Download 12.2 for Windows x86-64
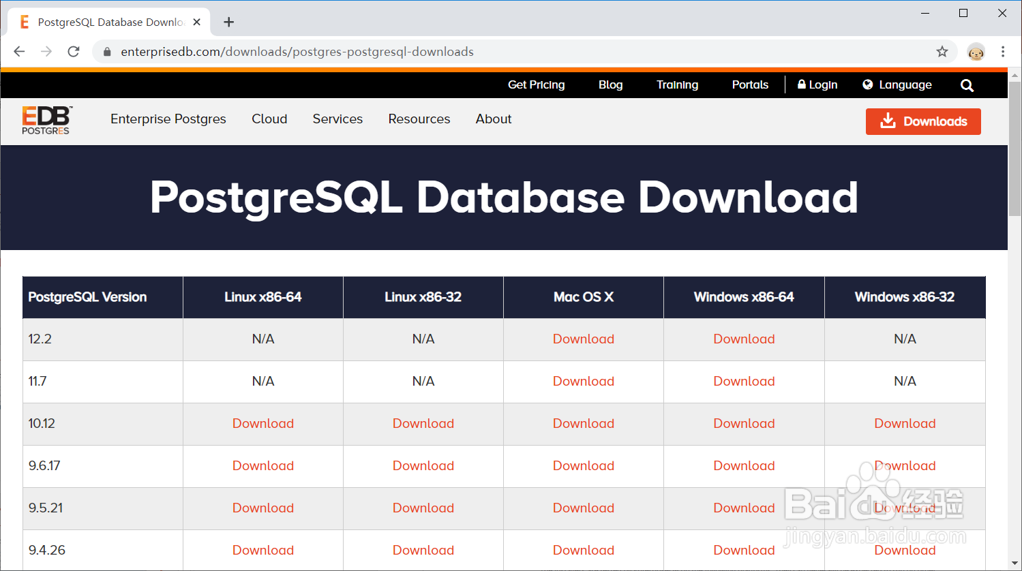1022x571 pixels. click(x=744, y=339)
